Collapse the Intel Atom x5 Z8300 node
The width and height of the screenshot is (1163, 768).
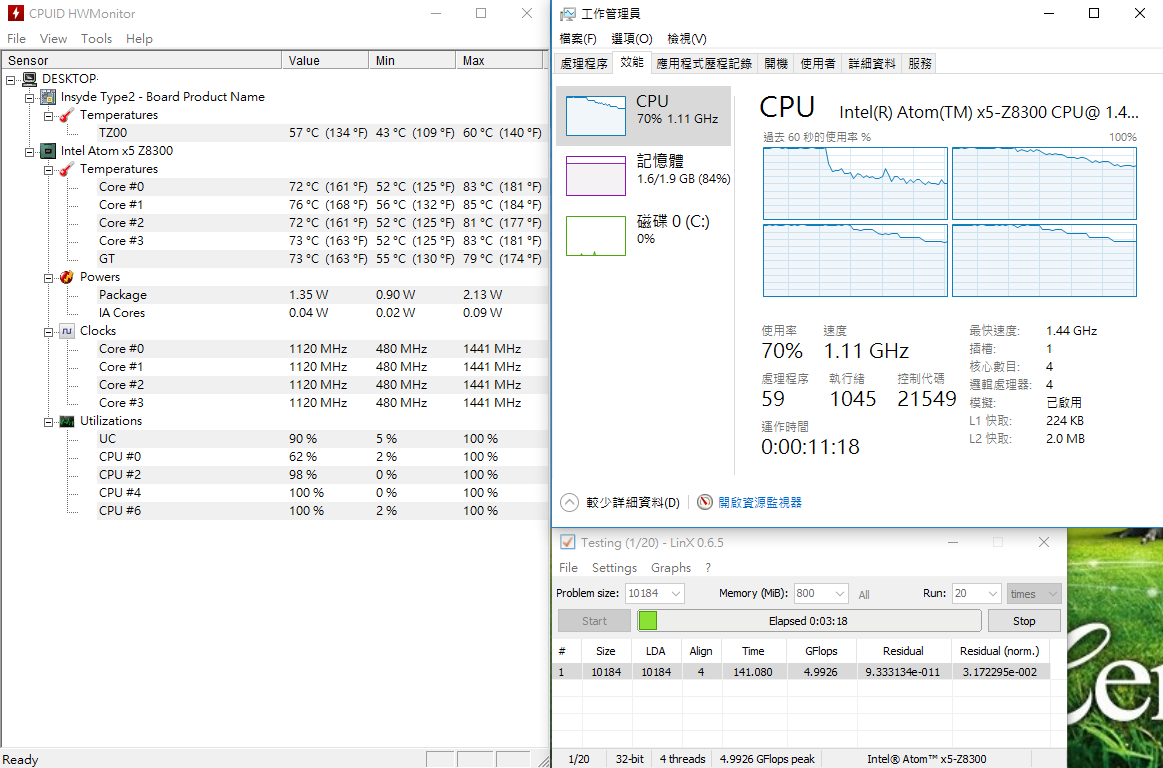click(x=30, y=151)
